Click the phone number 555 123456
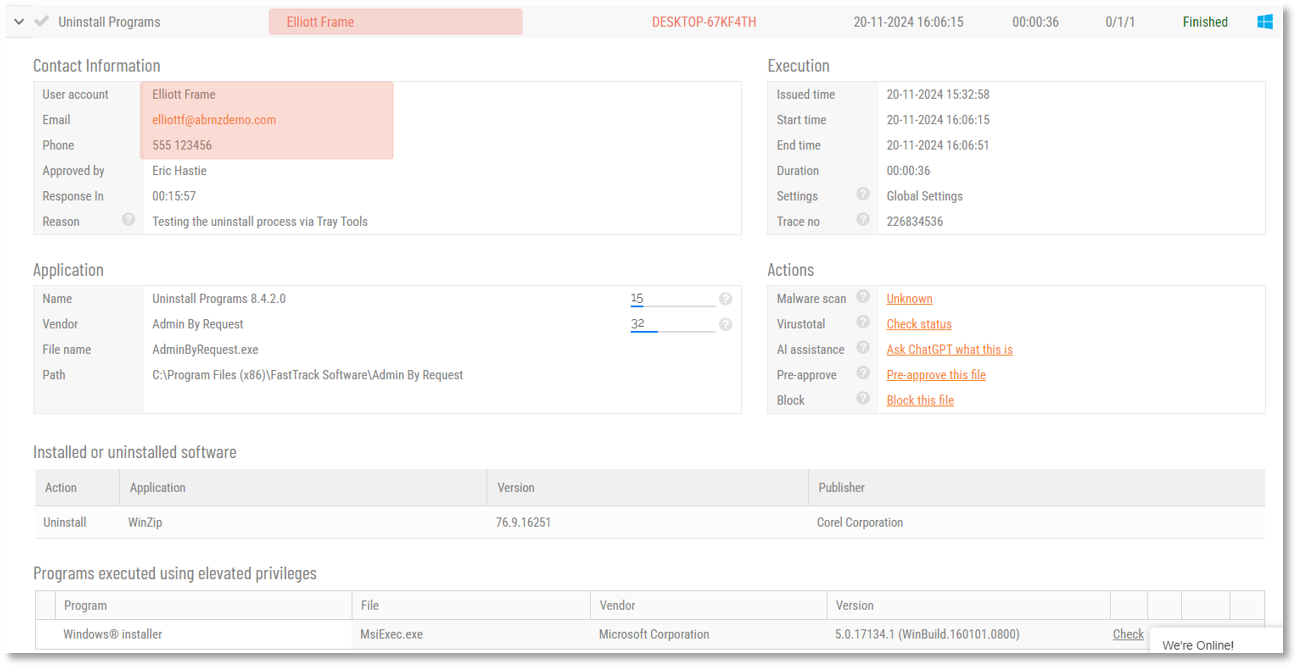The image size is (1297, 667). (x=182, y=145)
